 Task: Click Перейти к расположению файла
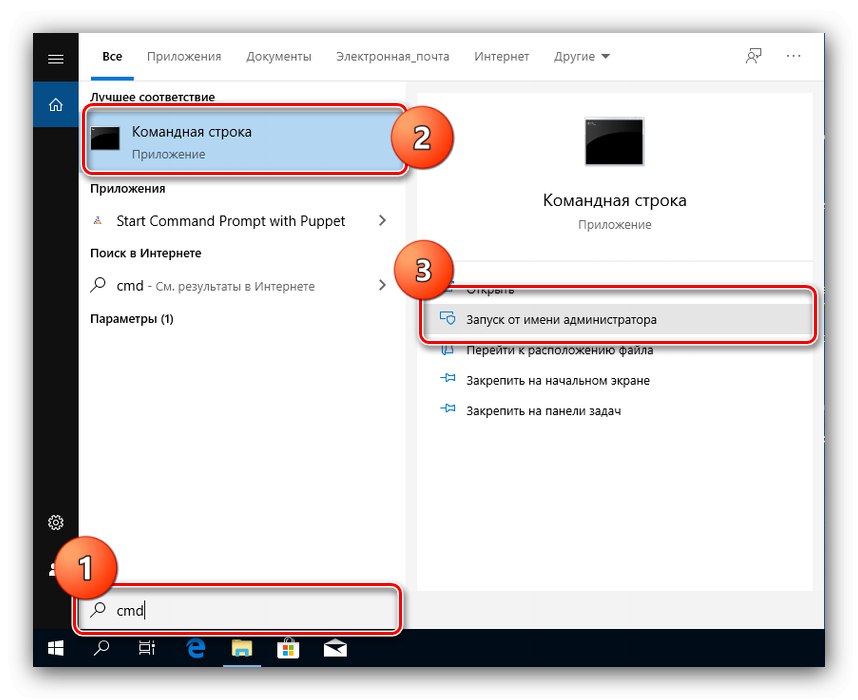click(x=559, y=350)
